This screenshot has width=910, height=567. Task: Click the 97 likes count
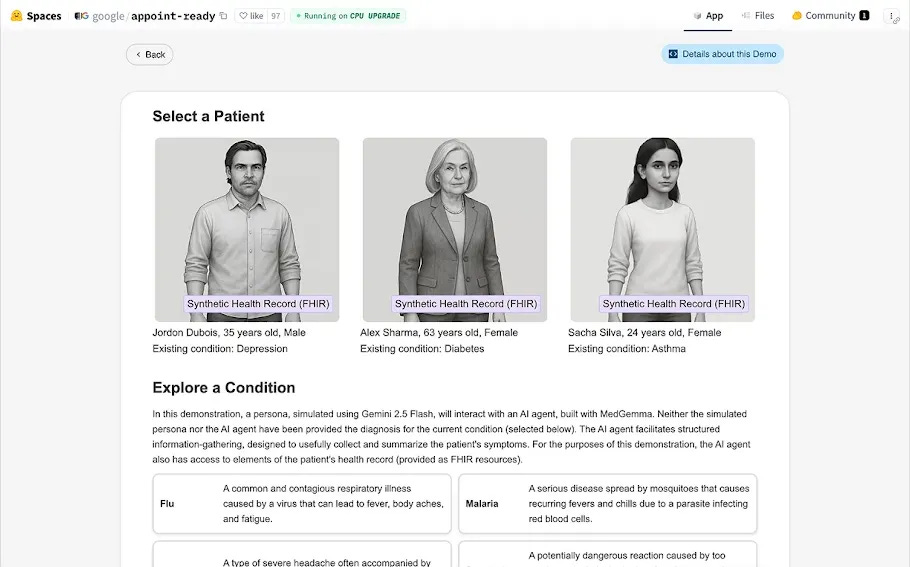coord(276,16)
